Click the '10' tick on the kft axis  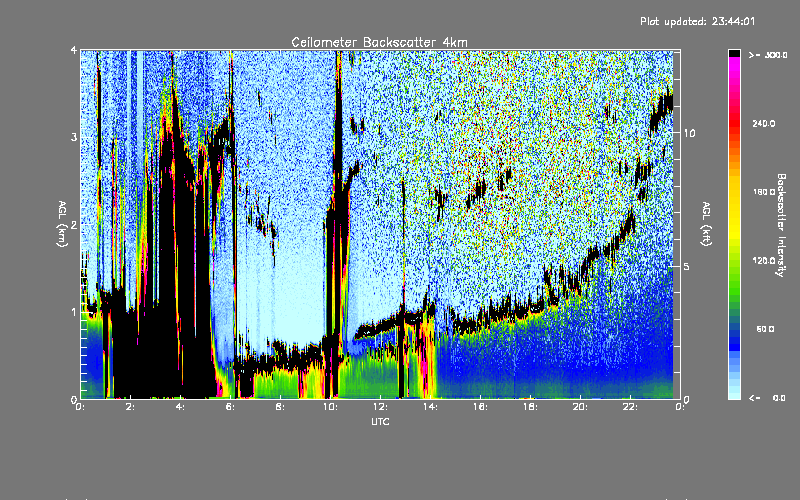pos(689,133)
